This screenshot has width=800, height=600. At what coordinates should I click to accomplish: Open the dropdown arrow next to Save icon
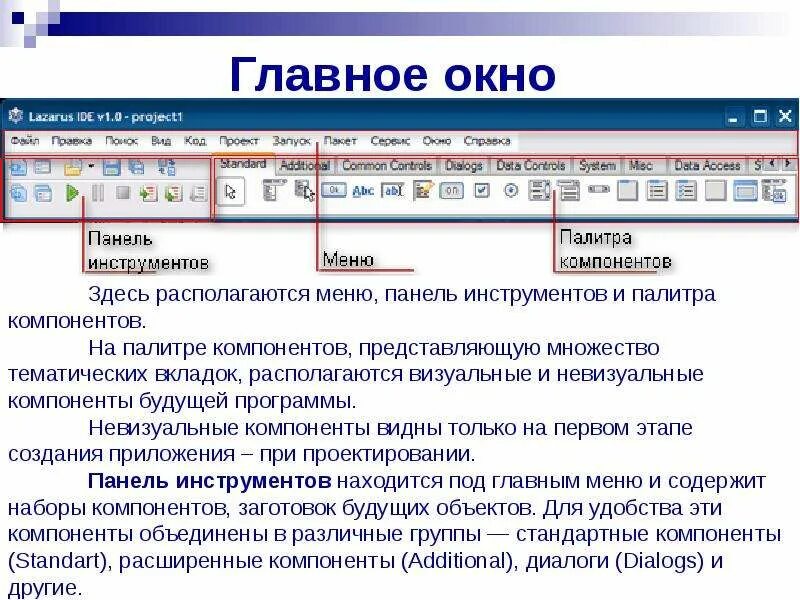90,167
